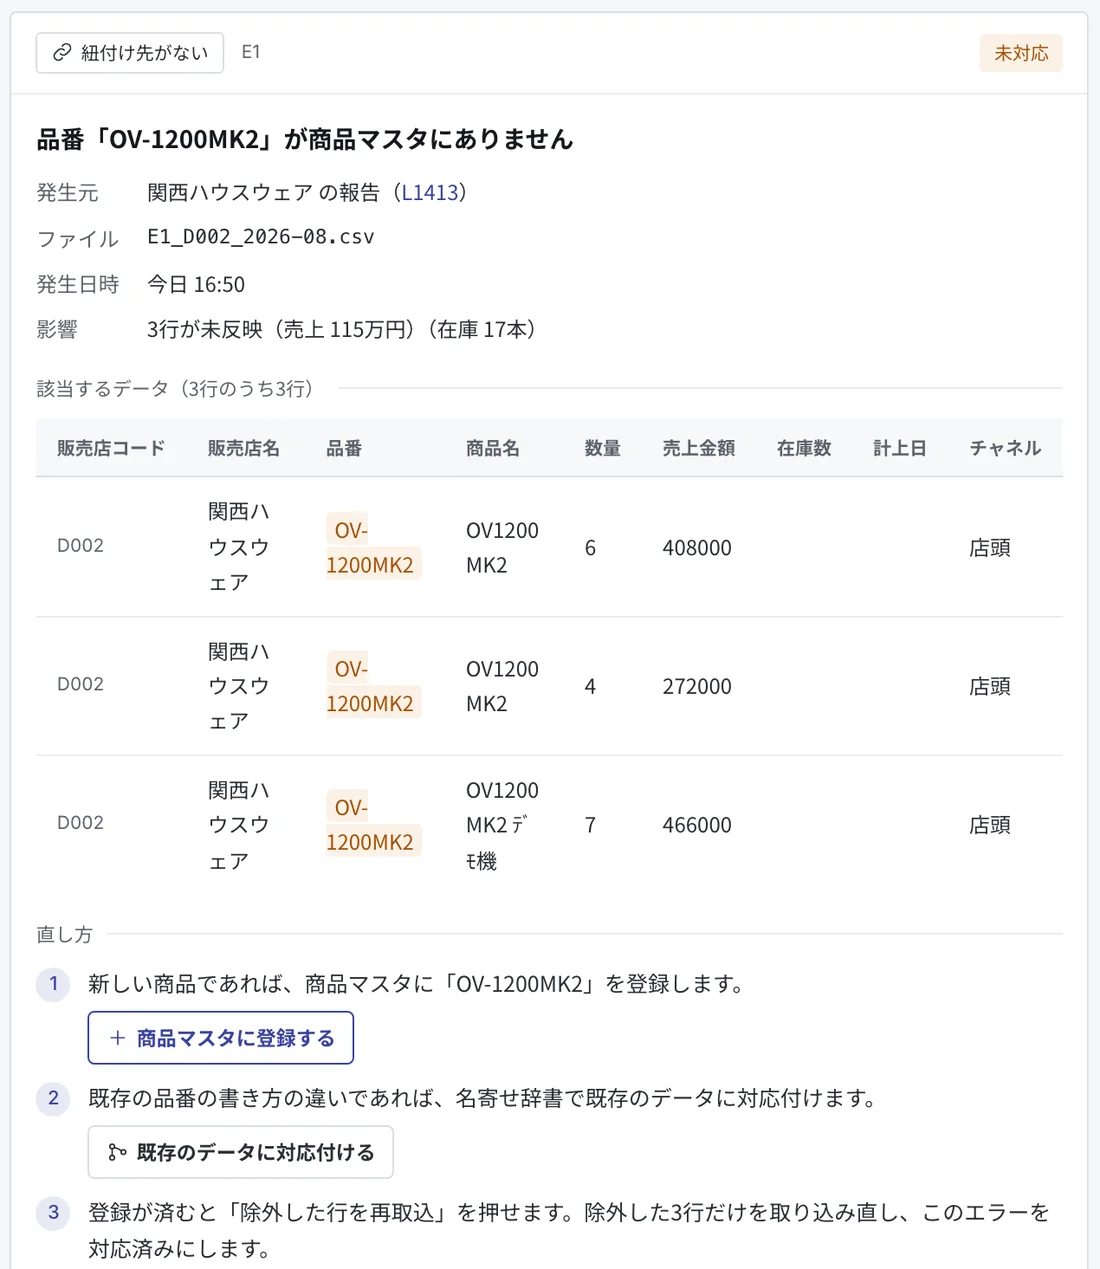The height and width of the screenshot is (1269, 1100).
Task: Click the 未対応 status badge
Action: [1021, 53]
